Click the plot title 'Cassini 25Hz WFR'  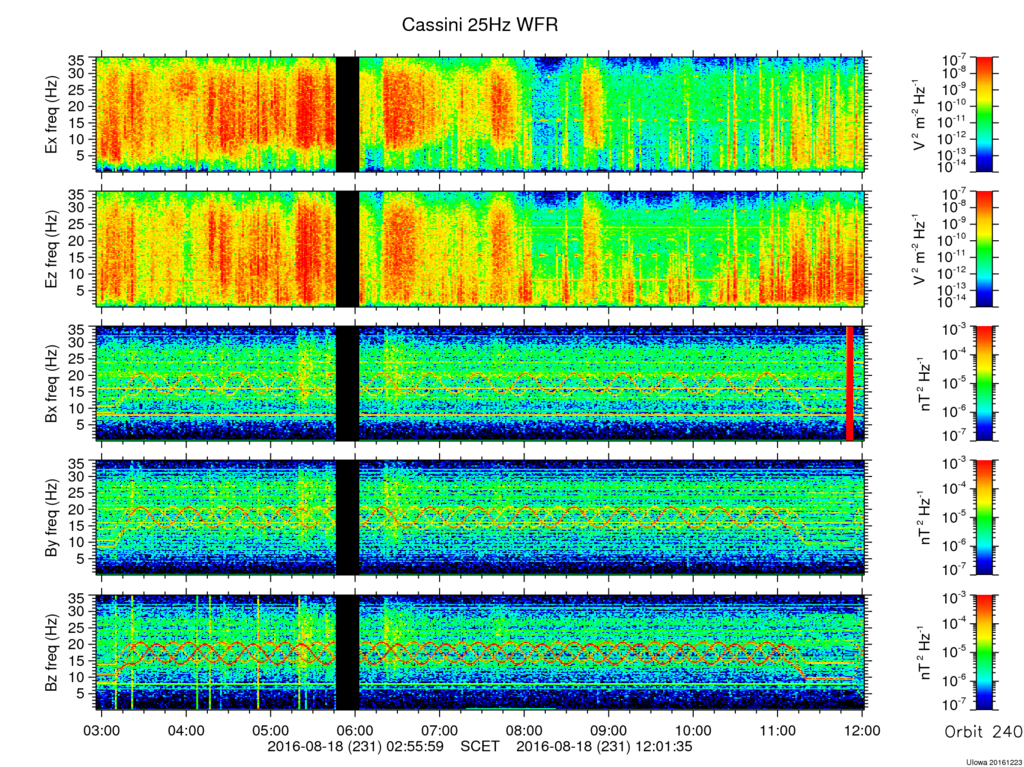pyautogui.click(x=480, y=25)
